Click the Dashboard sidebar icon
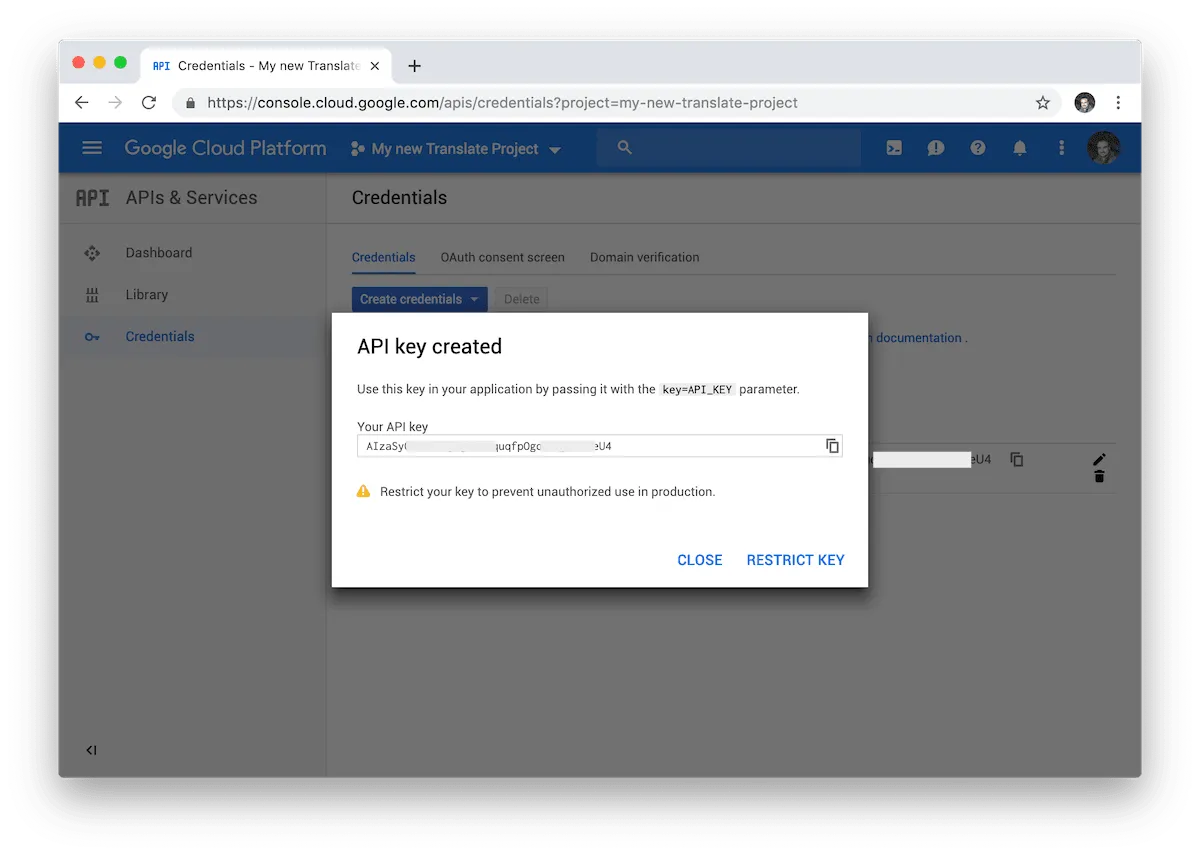This screenshot has height=855, width=1200. pyautogui.click(x=92, y=253)
